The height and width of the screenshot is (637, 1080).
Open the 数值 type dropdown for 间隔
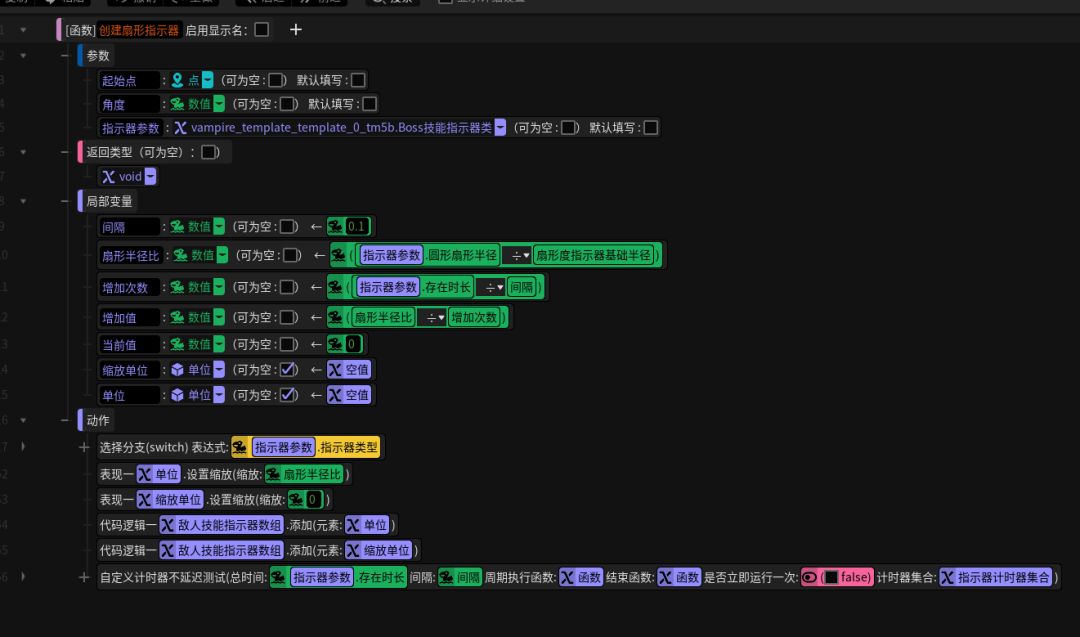[x=219, y=227]
